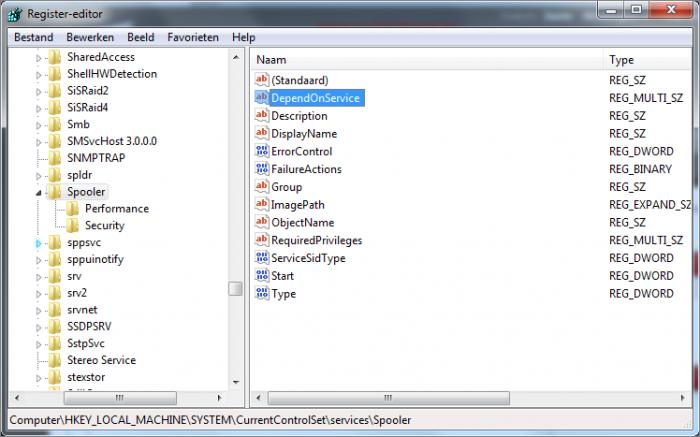
Task: Collapse the Spooler tree node
Action: pos(38,193)
